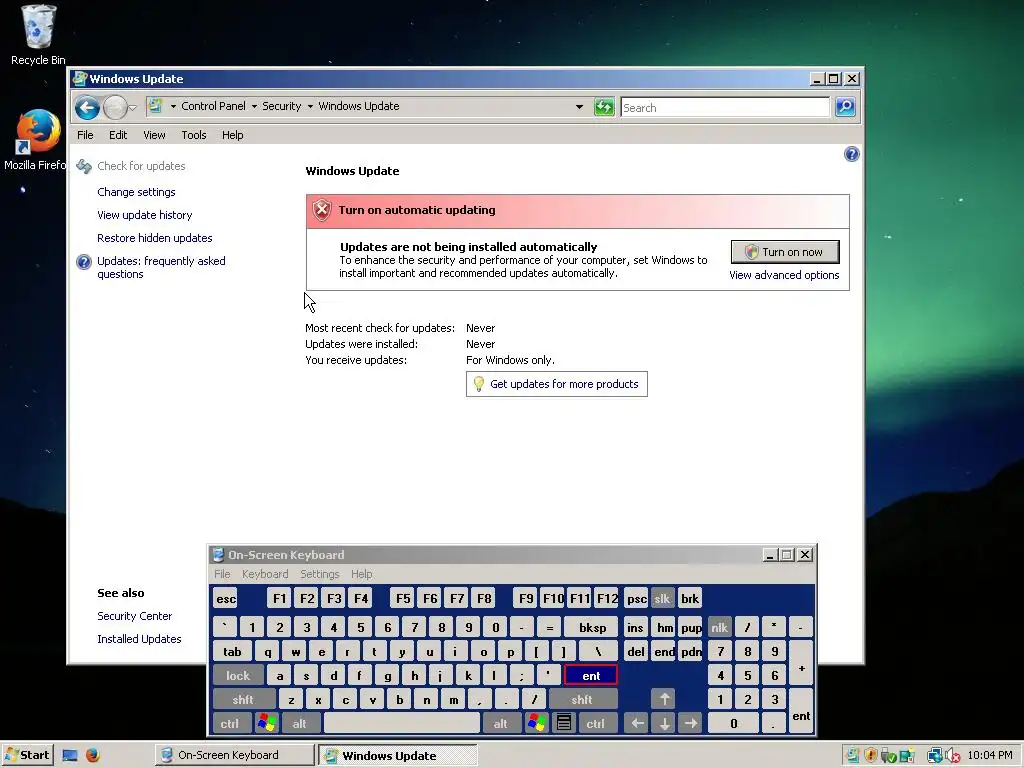Open the File menu in Windows Update
The height and width of the screenshot is (768, 1024).
86,135
